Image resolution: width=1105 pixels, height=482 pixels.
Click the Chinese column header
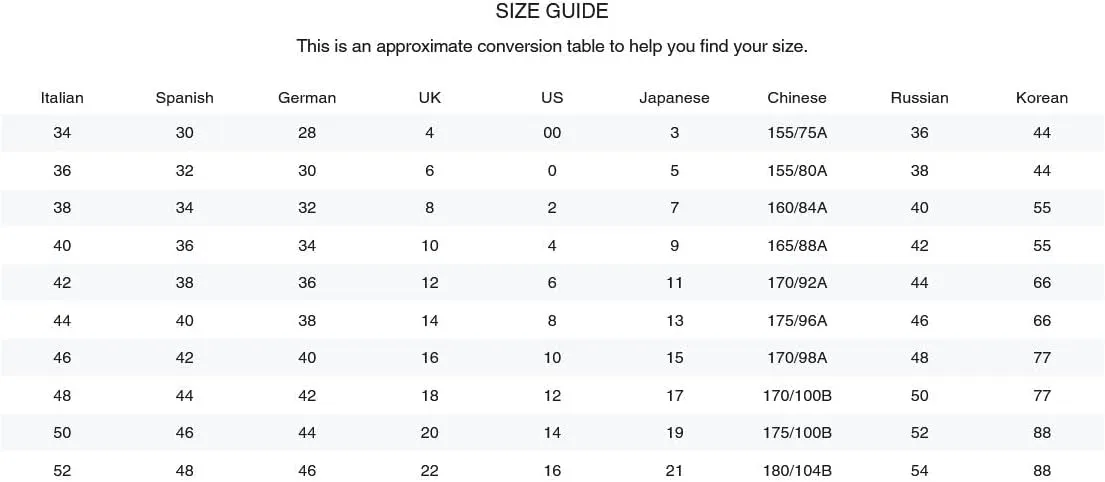pos(797,98)
